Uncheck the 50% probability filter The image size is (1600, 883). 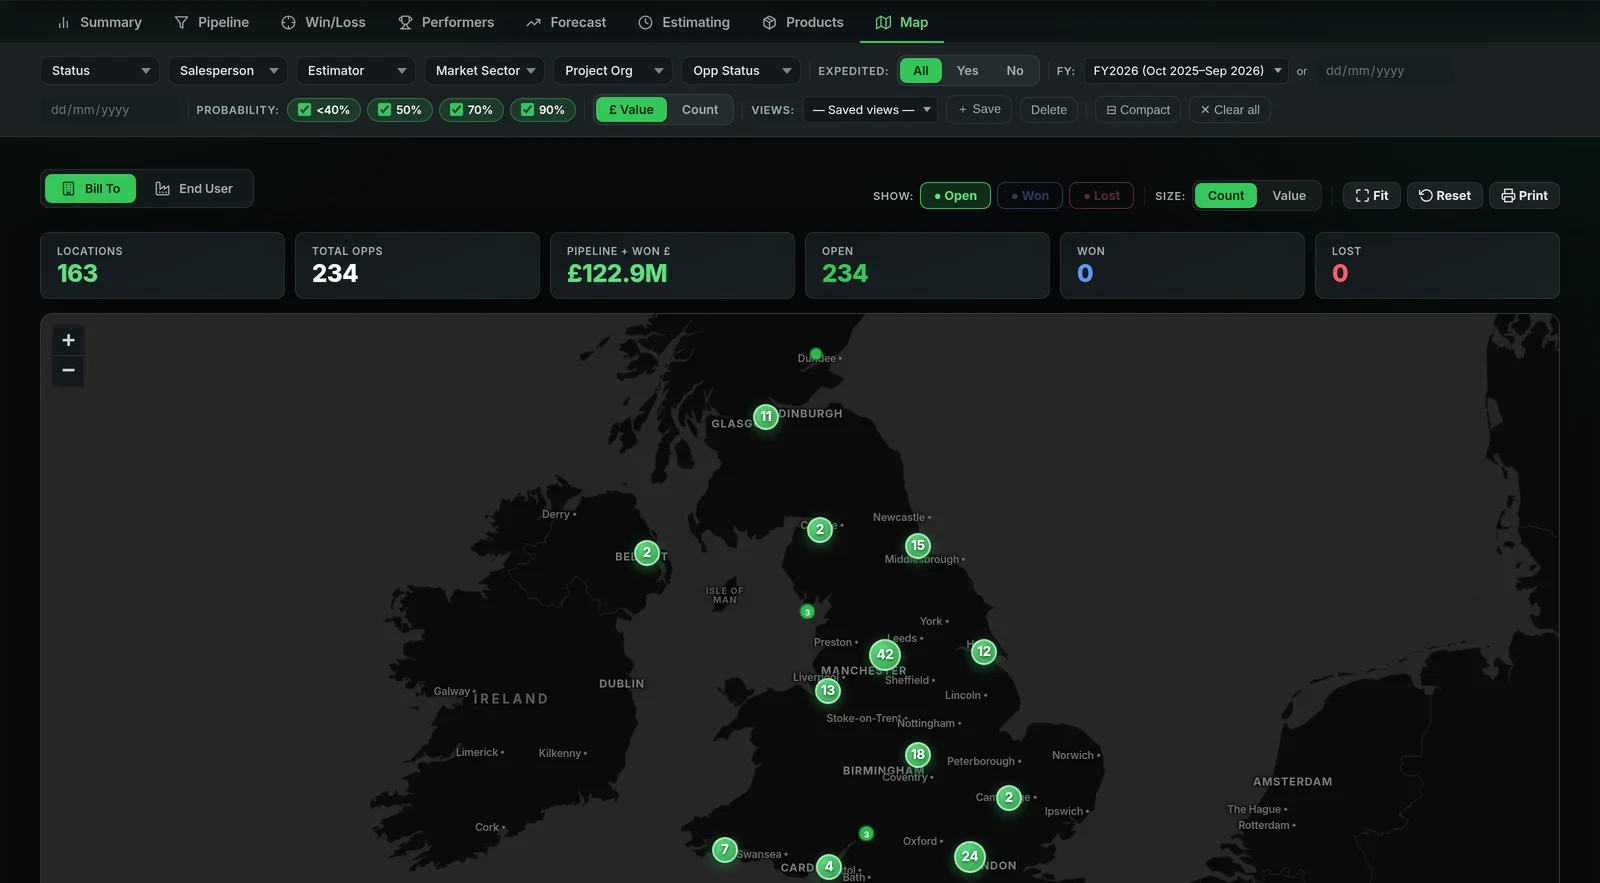[400, 110]
